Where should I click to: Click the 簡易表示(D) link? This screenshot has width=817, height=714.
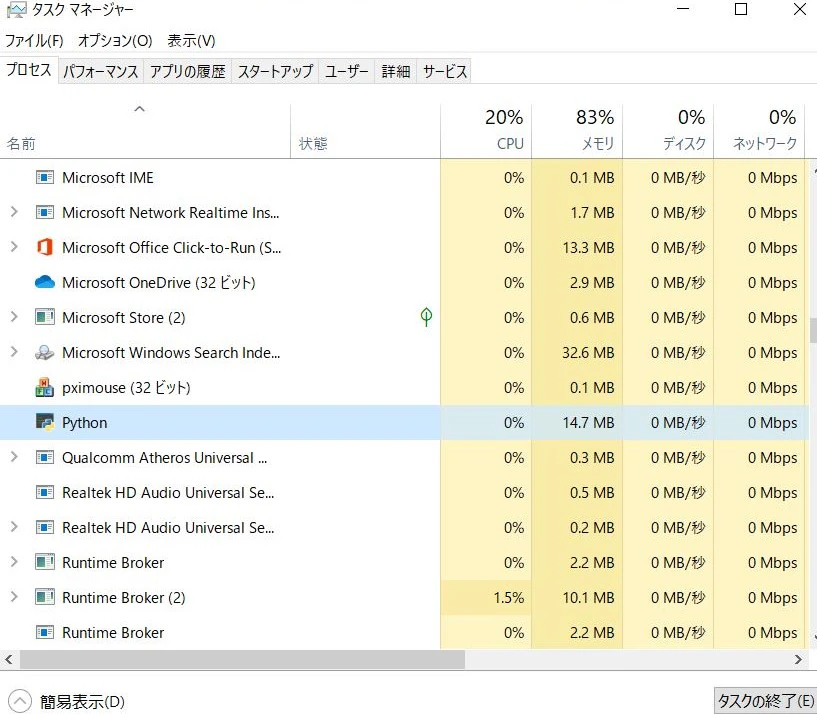[82, 701]
